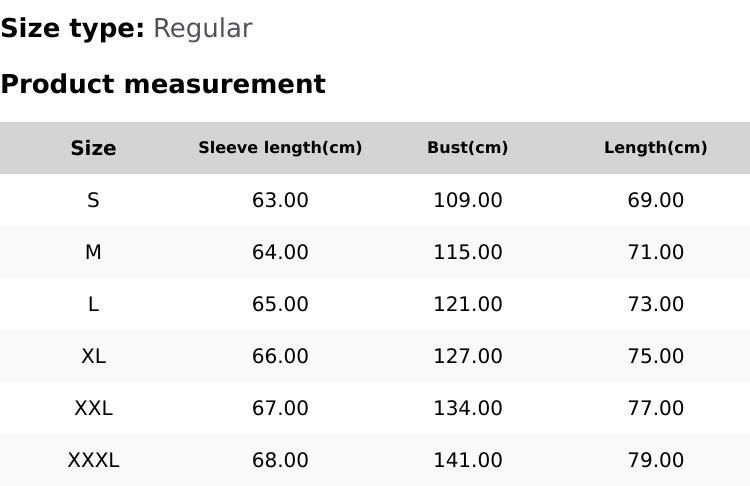Click the Bust(cm) column header
This screenshot has height=486, width=750.
(x=467, y=148)
